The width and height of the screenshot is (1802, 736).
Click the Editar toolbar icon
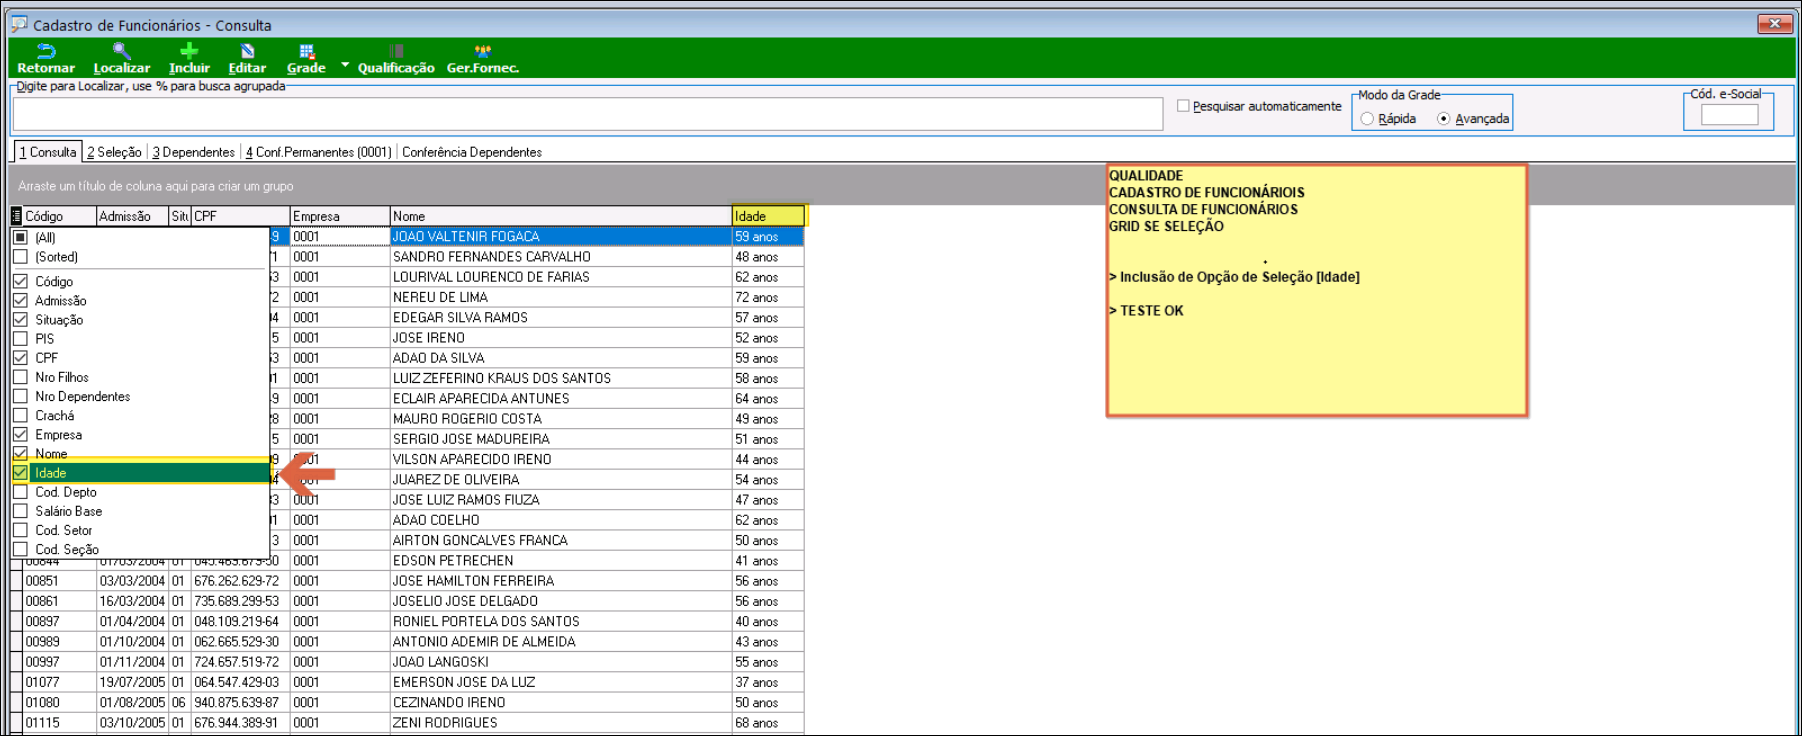click(247, 52)
